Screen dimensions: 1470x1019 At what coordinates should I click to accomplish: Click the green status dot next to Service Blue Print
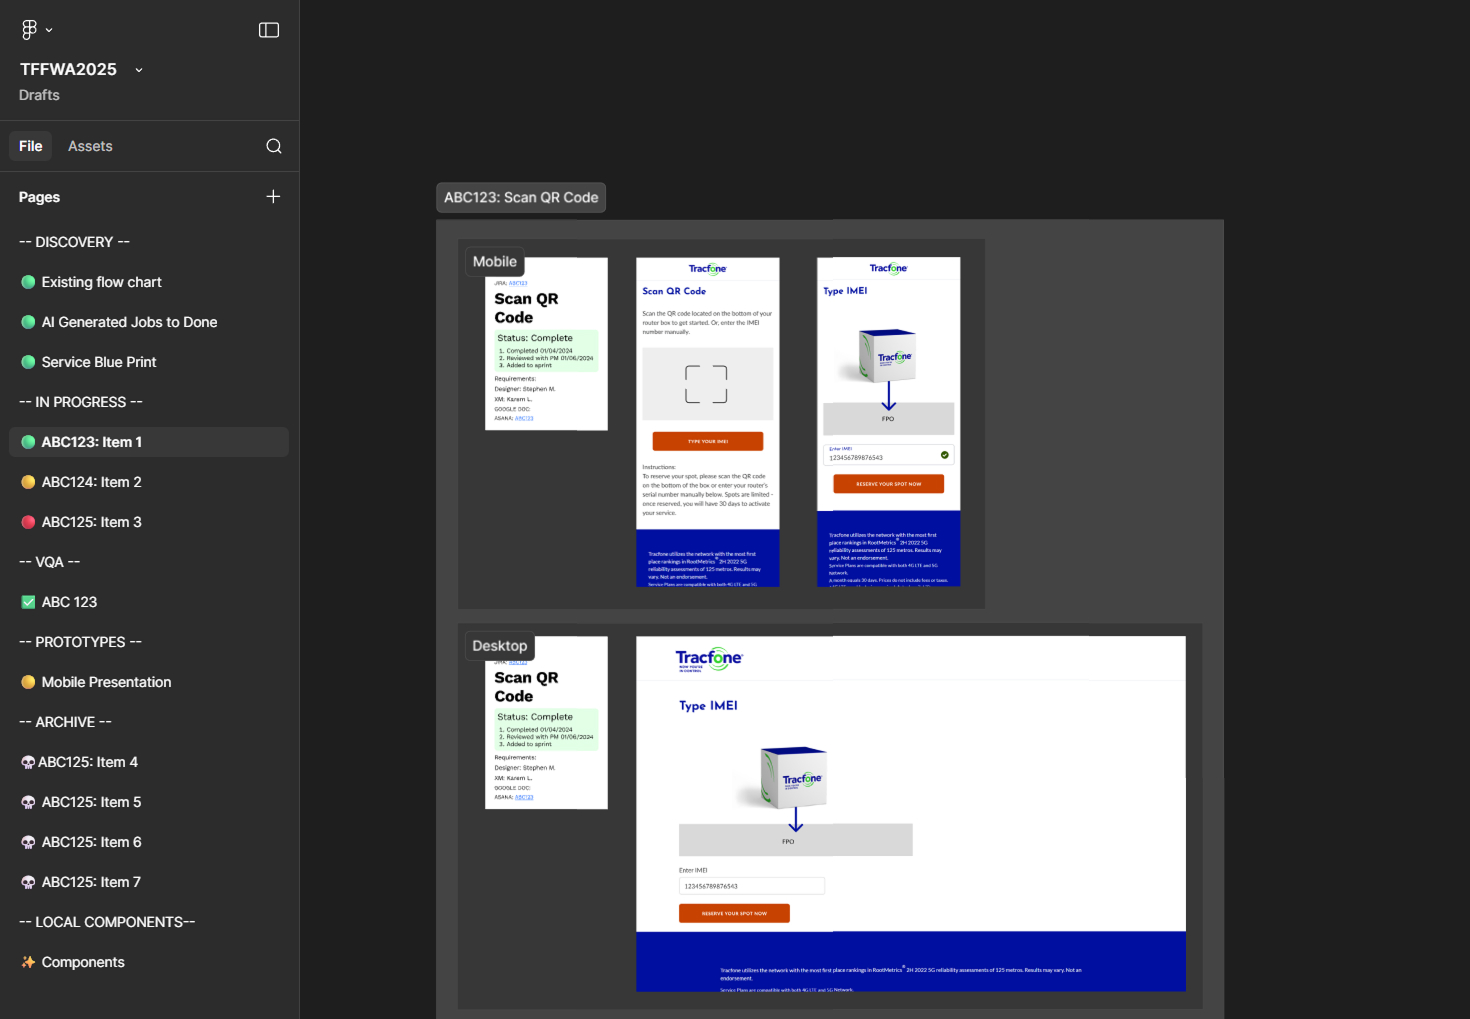pyautogui.click(x=27, y=361)
